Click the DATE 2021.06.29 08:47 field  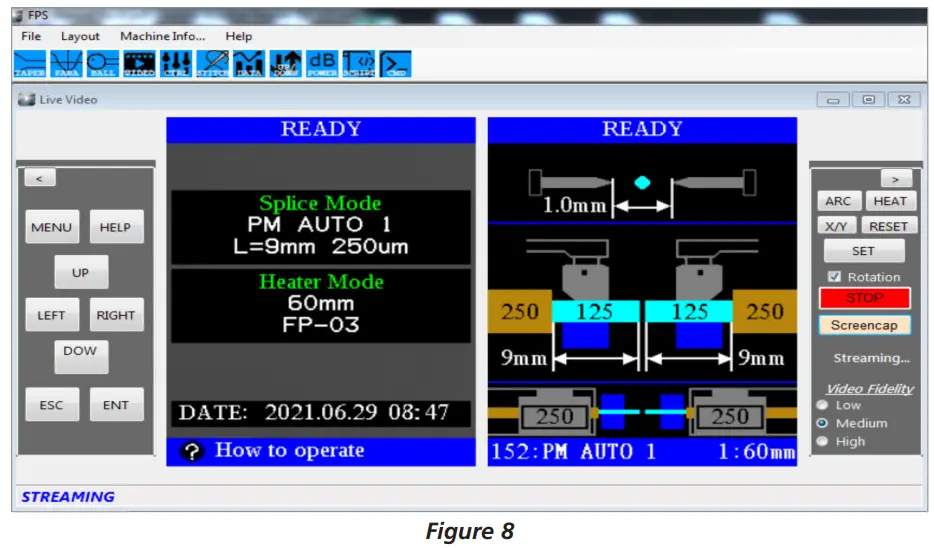320,412
